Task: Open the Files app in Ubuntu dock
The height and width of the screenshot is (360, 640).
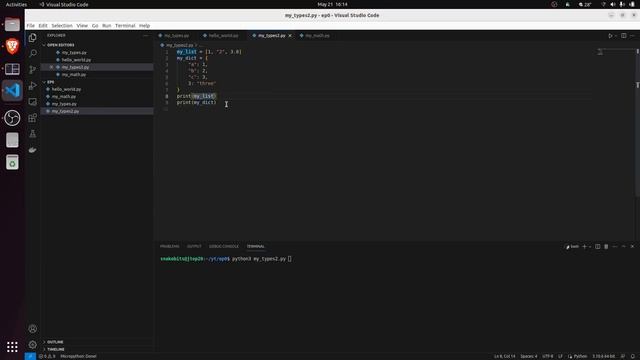Action: (x=12, y=24)
